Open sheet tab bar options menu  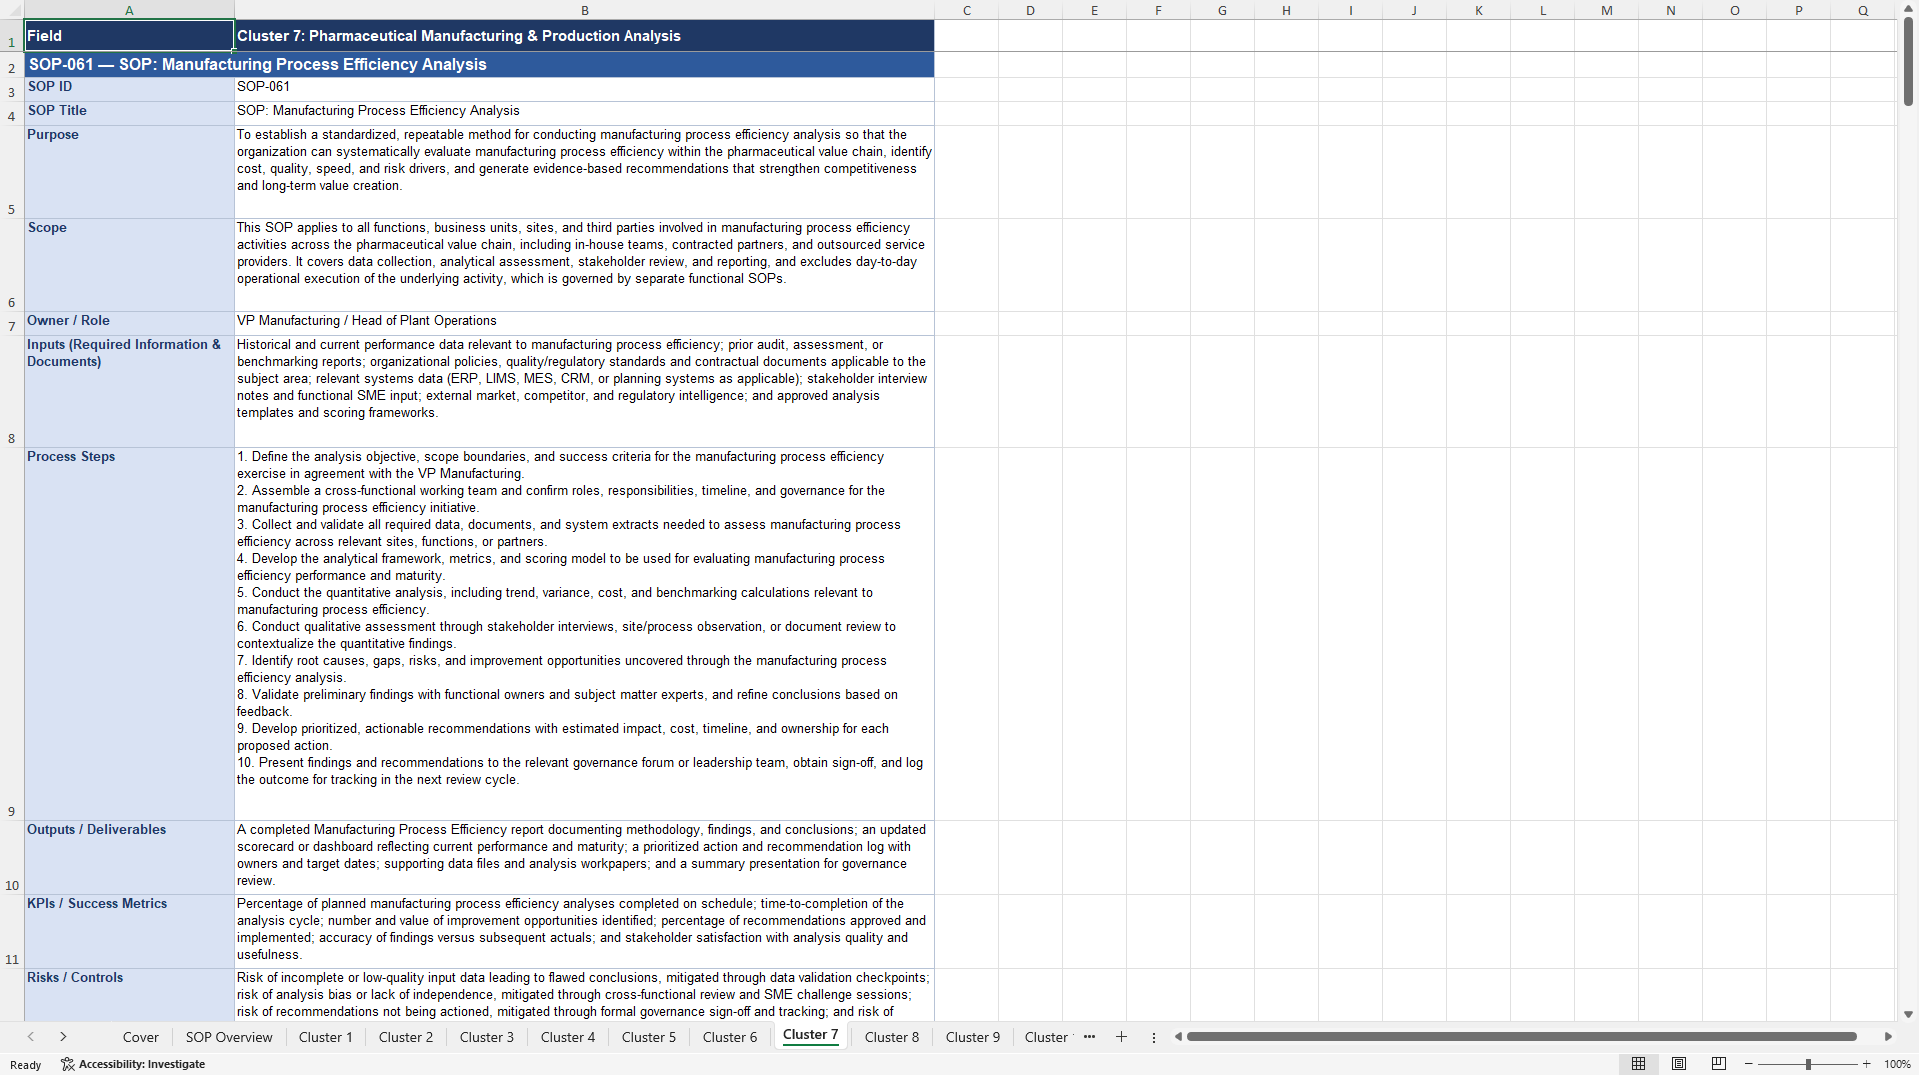[x=1154, y=1037]
